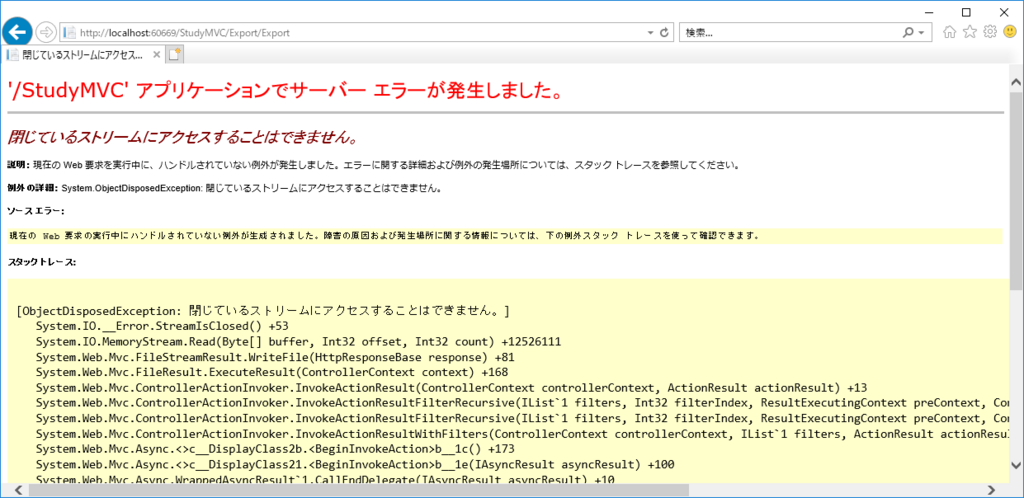Click the italic 閉じているストリーム error subtitle
1024x498 pixels.
pos(182,138)
